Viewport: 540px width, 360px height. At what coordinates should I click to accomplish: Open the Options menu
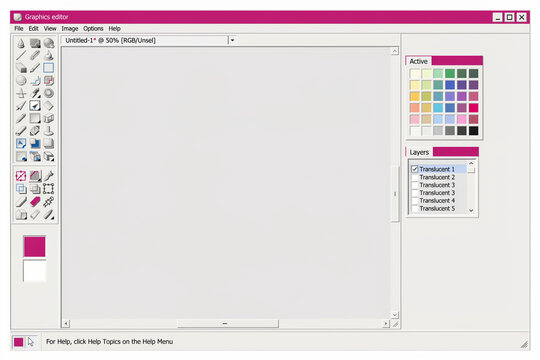click(93, 29)
